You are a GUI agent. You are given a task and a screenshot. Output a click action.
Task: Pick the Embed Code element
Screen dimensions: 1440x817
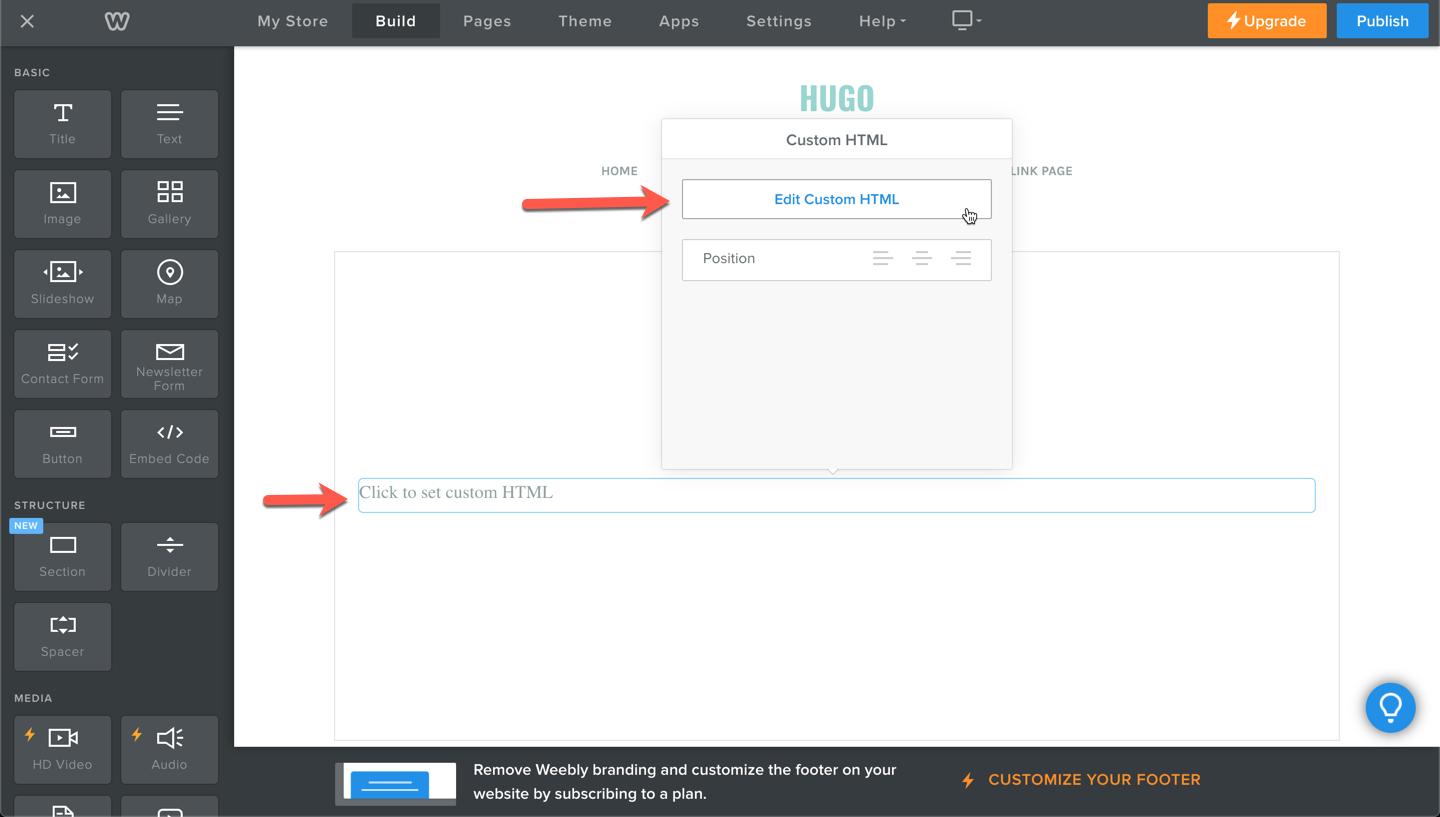click(169, 444)
